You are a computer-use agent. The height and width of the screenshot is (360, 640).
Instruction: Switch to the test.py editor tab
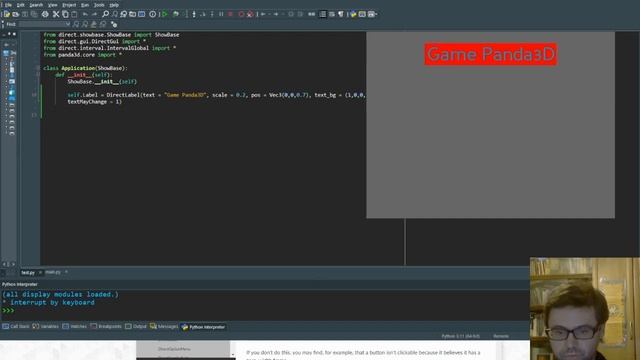point(28,272)
